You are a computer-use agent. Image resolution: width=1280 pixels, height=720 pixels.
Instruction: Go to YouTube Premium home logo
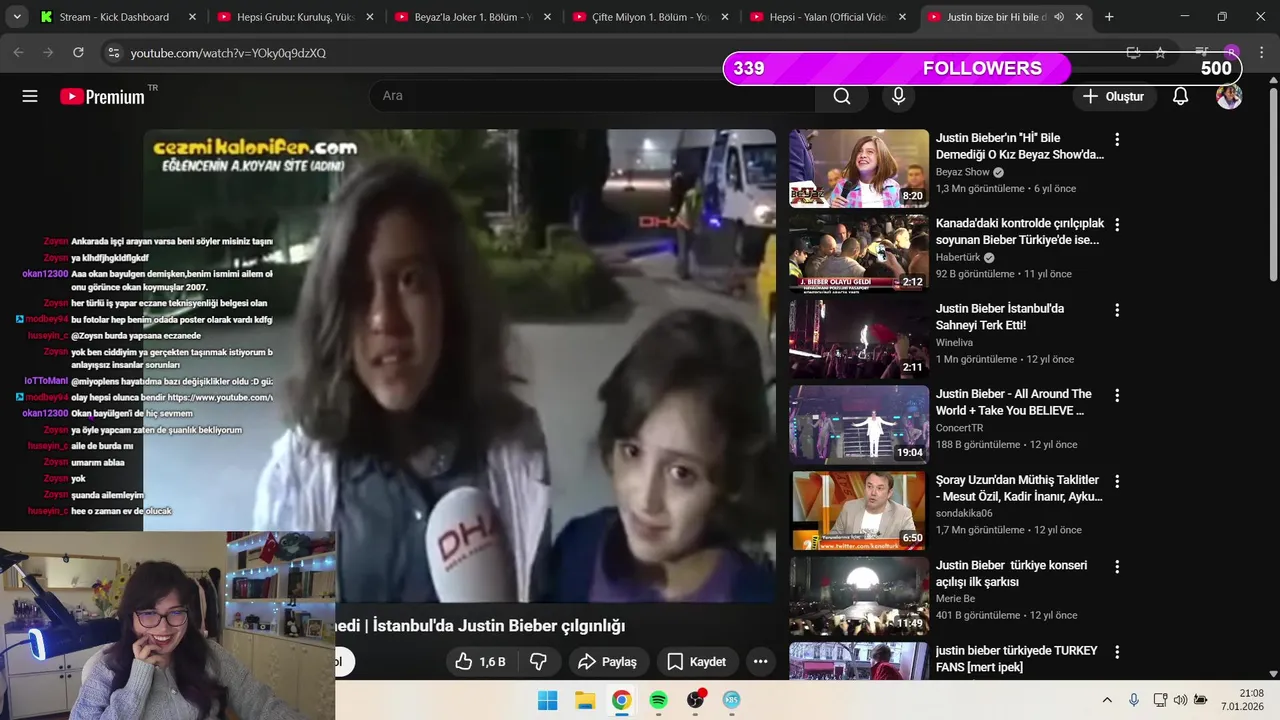[102, 96]
